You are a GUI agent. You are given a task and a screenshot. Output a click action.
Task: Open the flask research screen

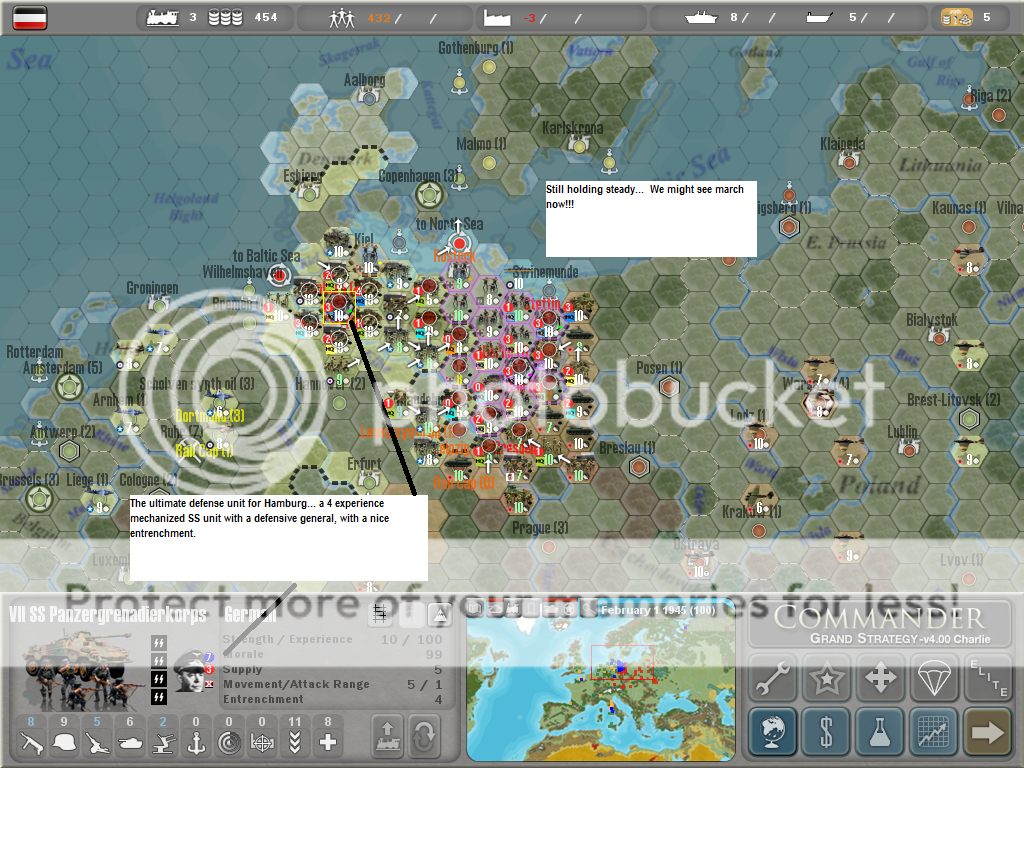pyautogui.click(x=880, y=732)
